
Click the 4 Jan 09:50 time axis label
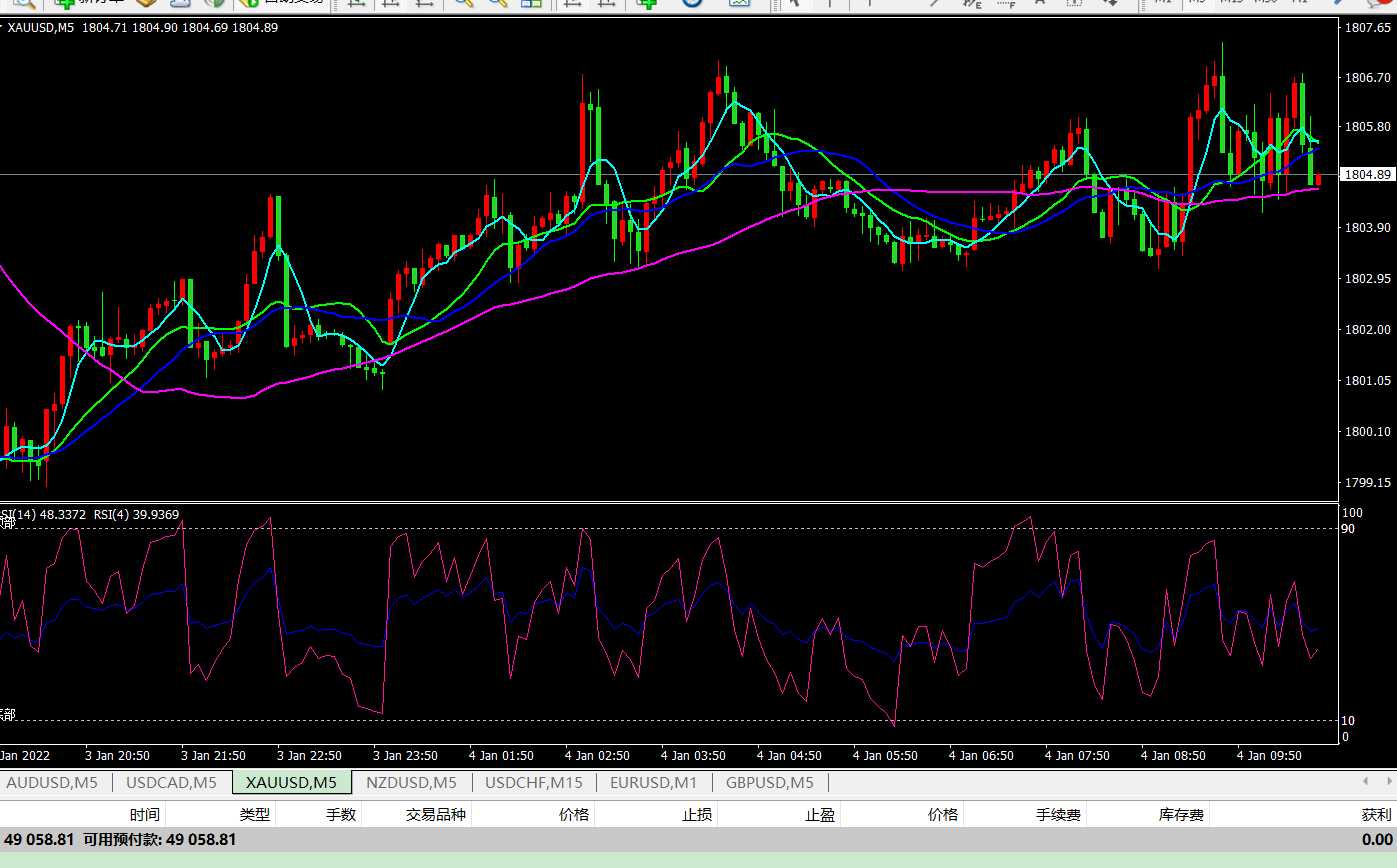(1269, 756)
